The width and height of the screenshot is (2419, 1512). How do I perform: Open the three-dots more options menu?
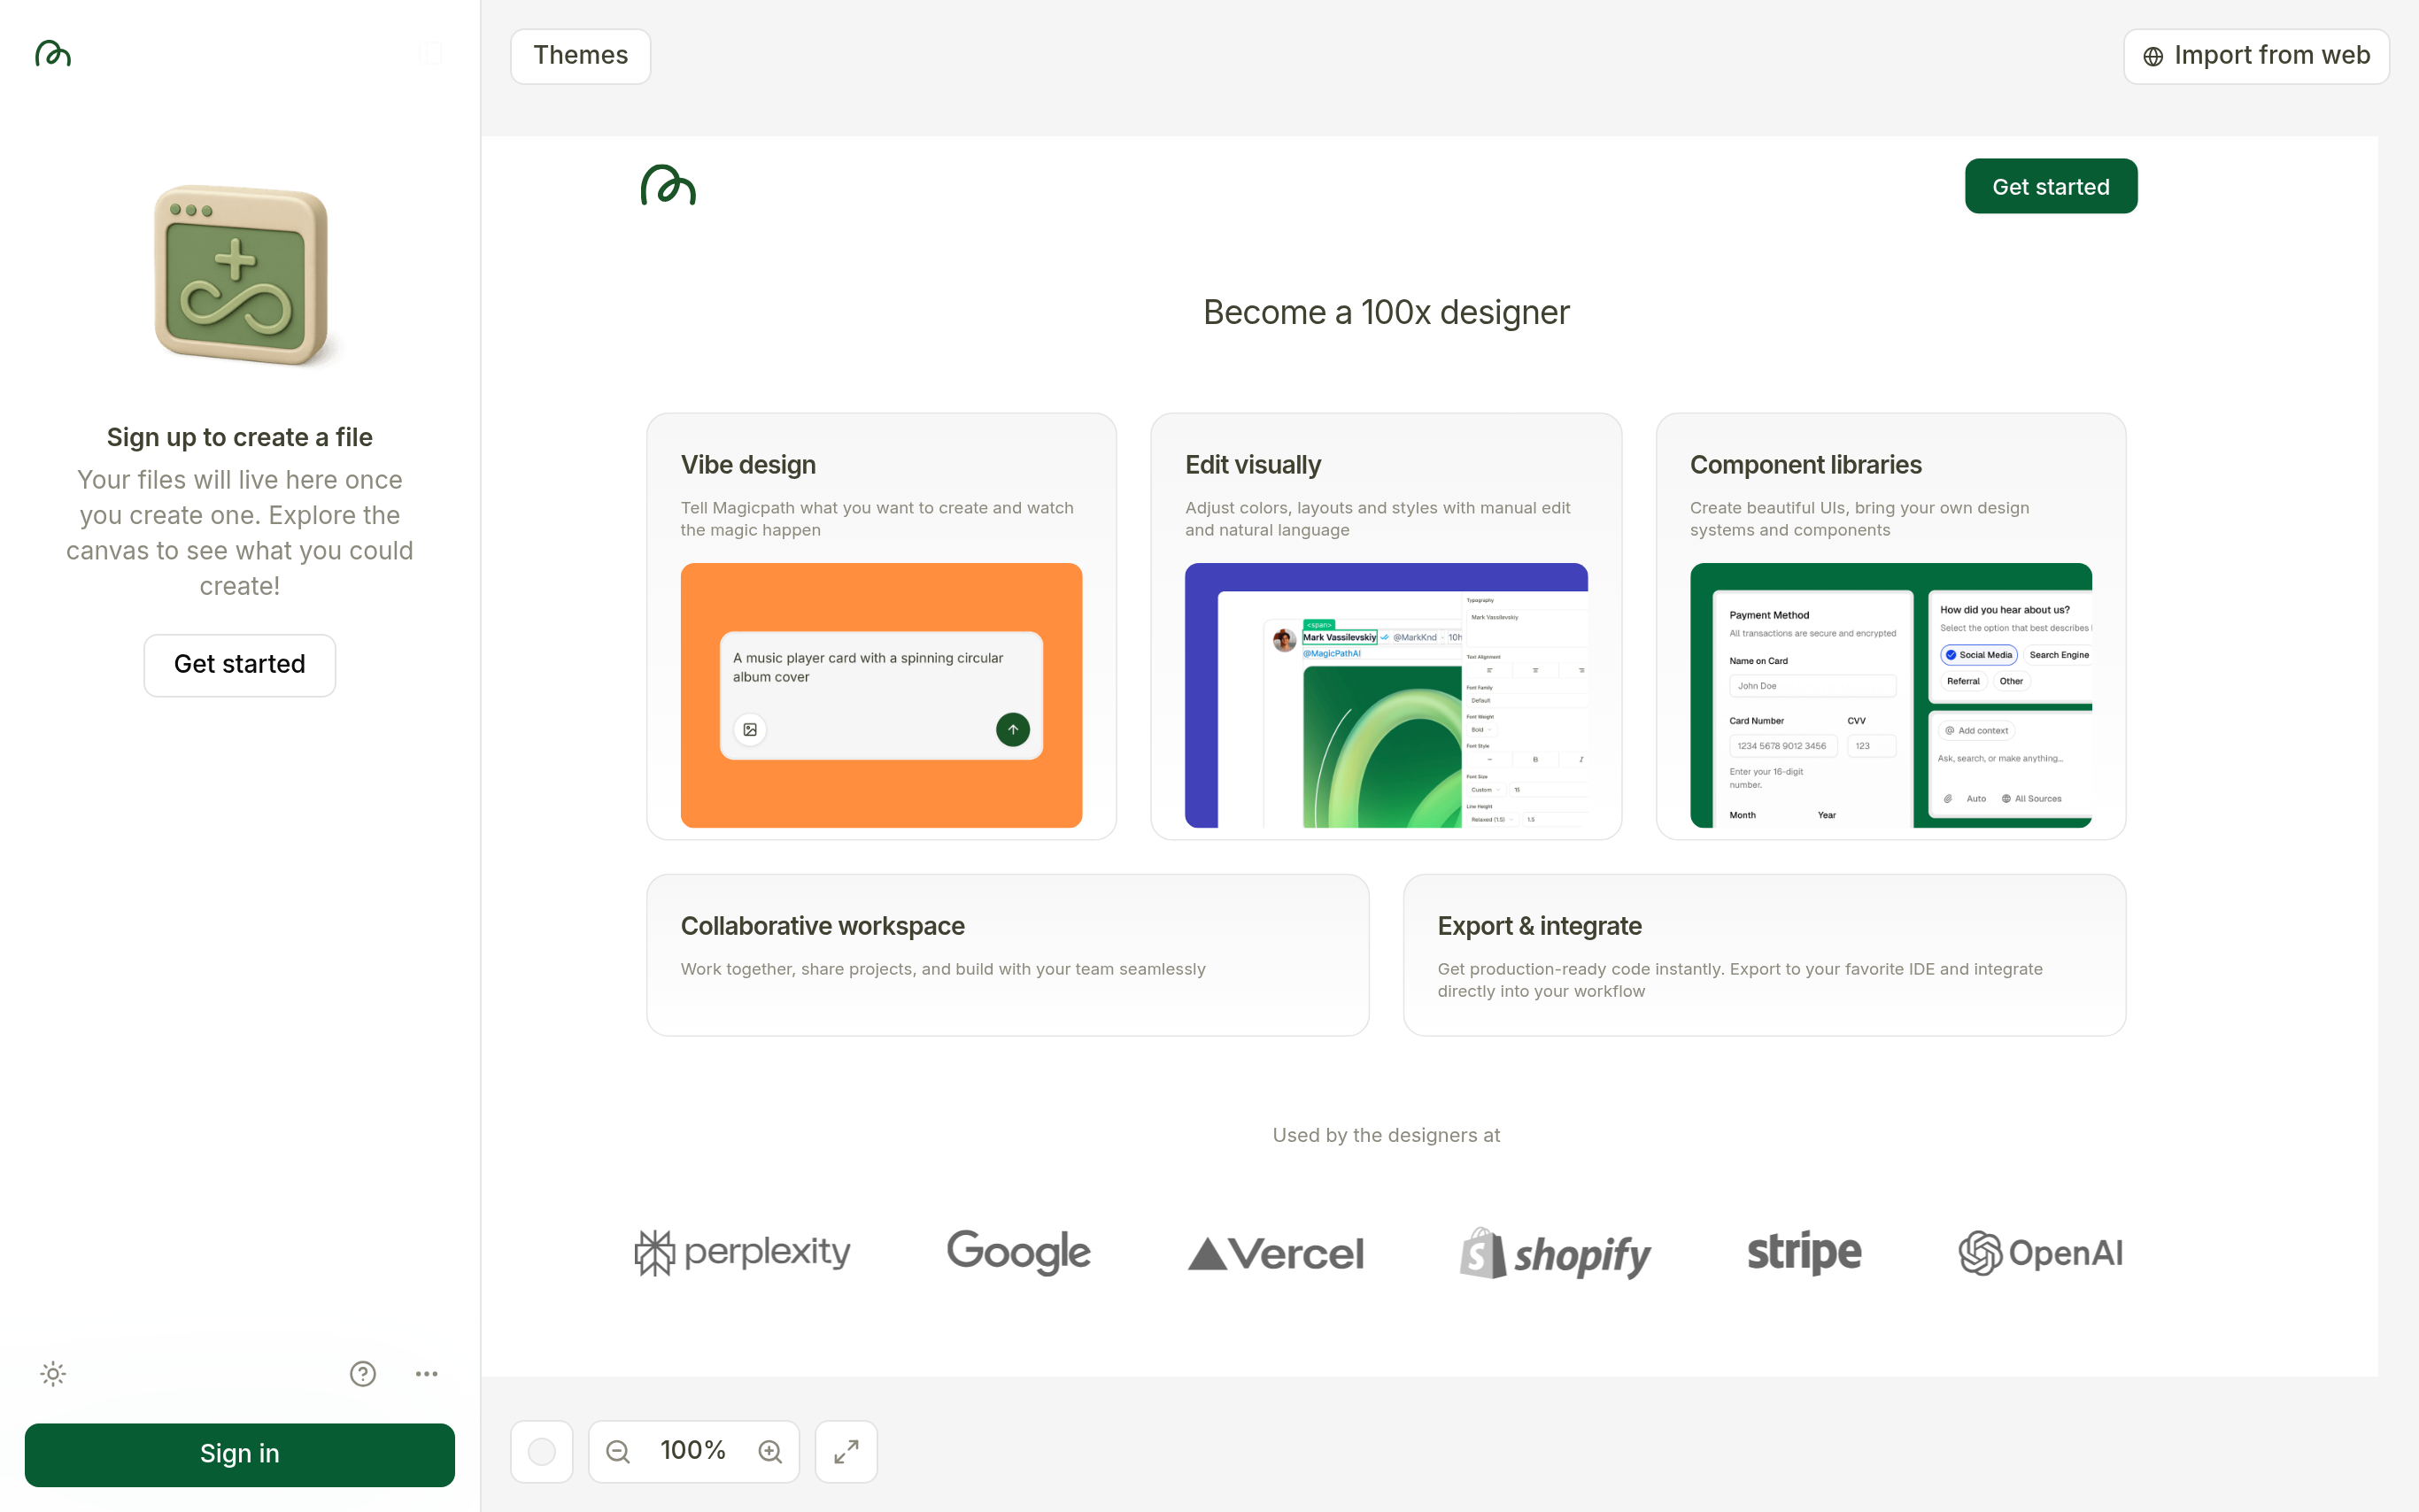point(427,1373)
